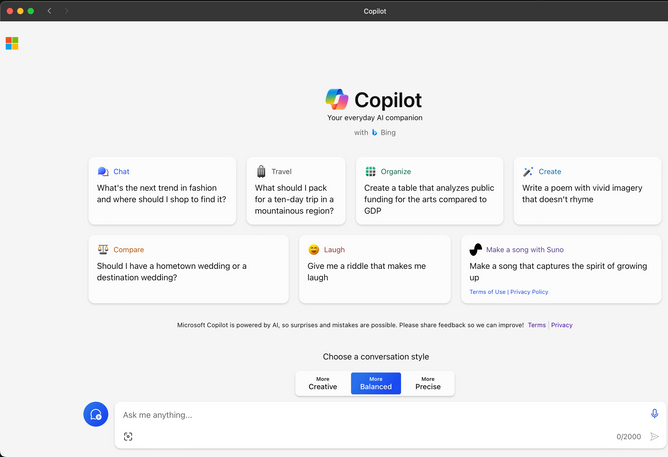Open the hometown wedding Compare suggestion
The height and width of the screenshot is (457, 668).
[189, 269]
